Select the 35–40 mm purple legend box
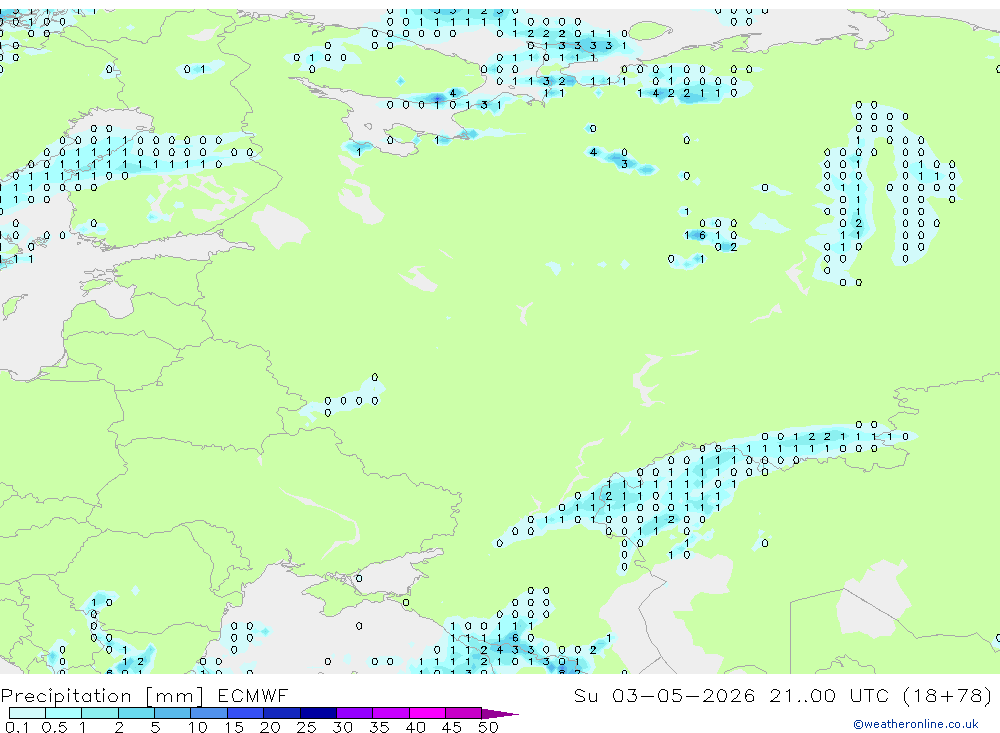 point(391,713)
